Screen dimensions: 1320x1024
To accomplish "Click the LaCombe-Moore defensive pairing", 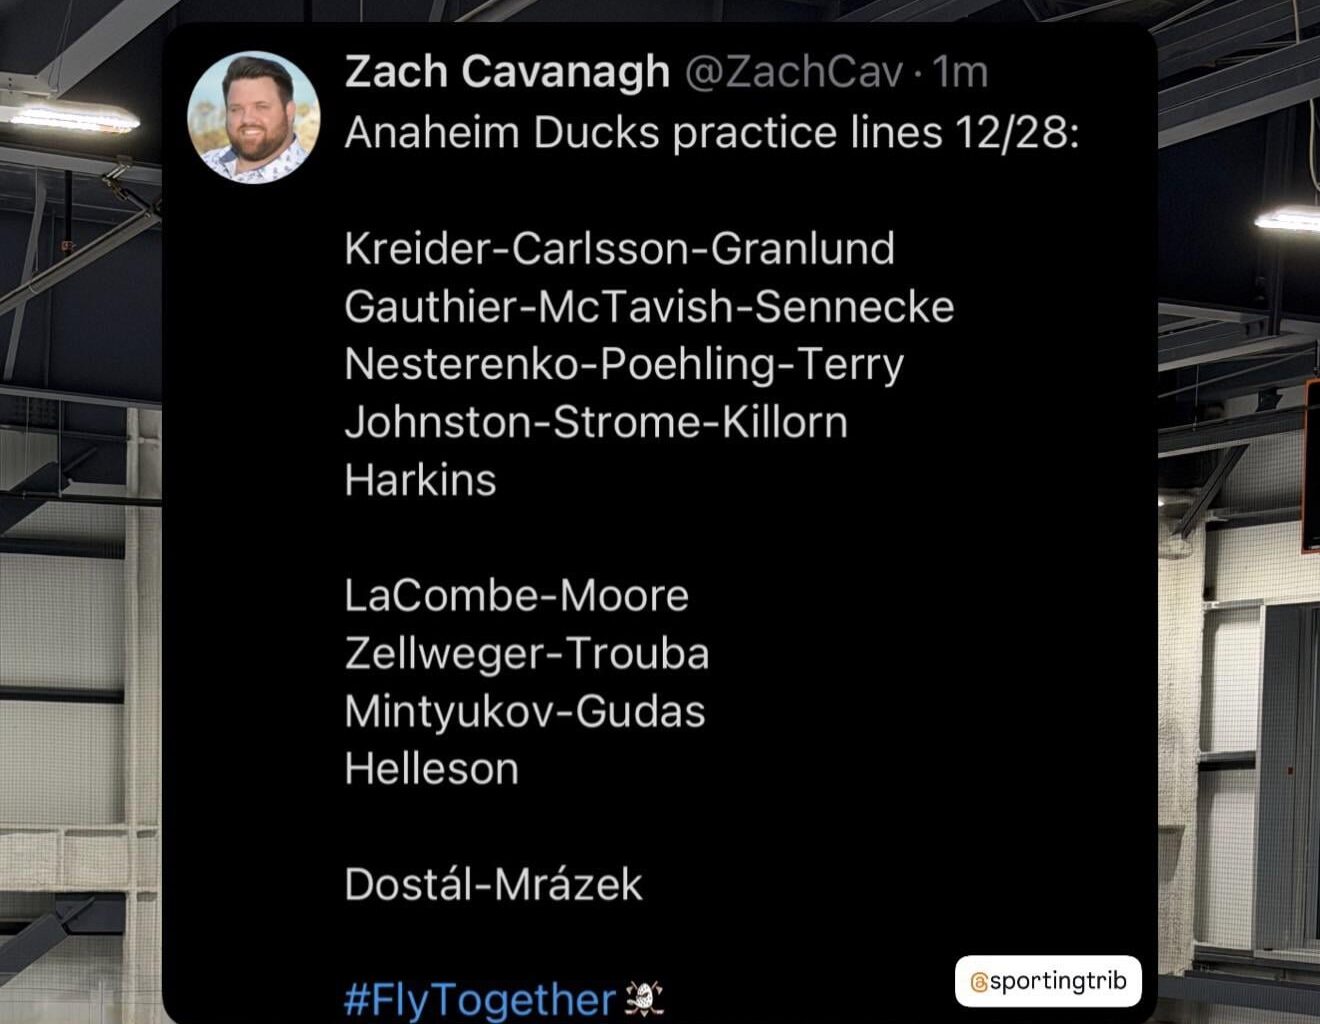I will (x=515, y=595).
